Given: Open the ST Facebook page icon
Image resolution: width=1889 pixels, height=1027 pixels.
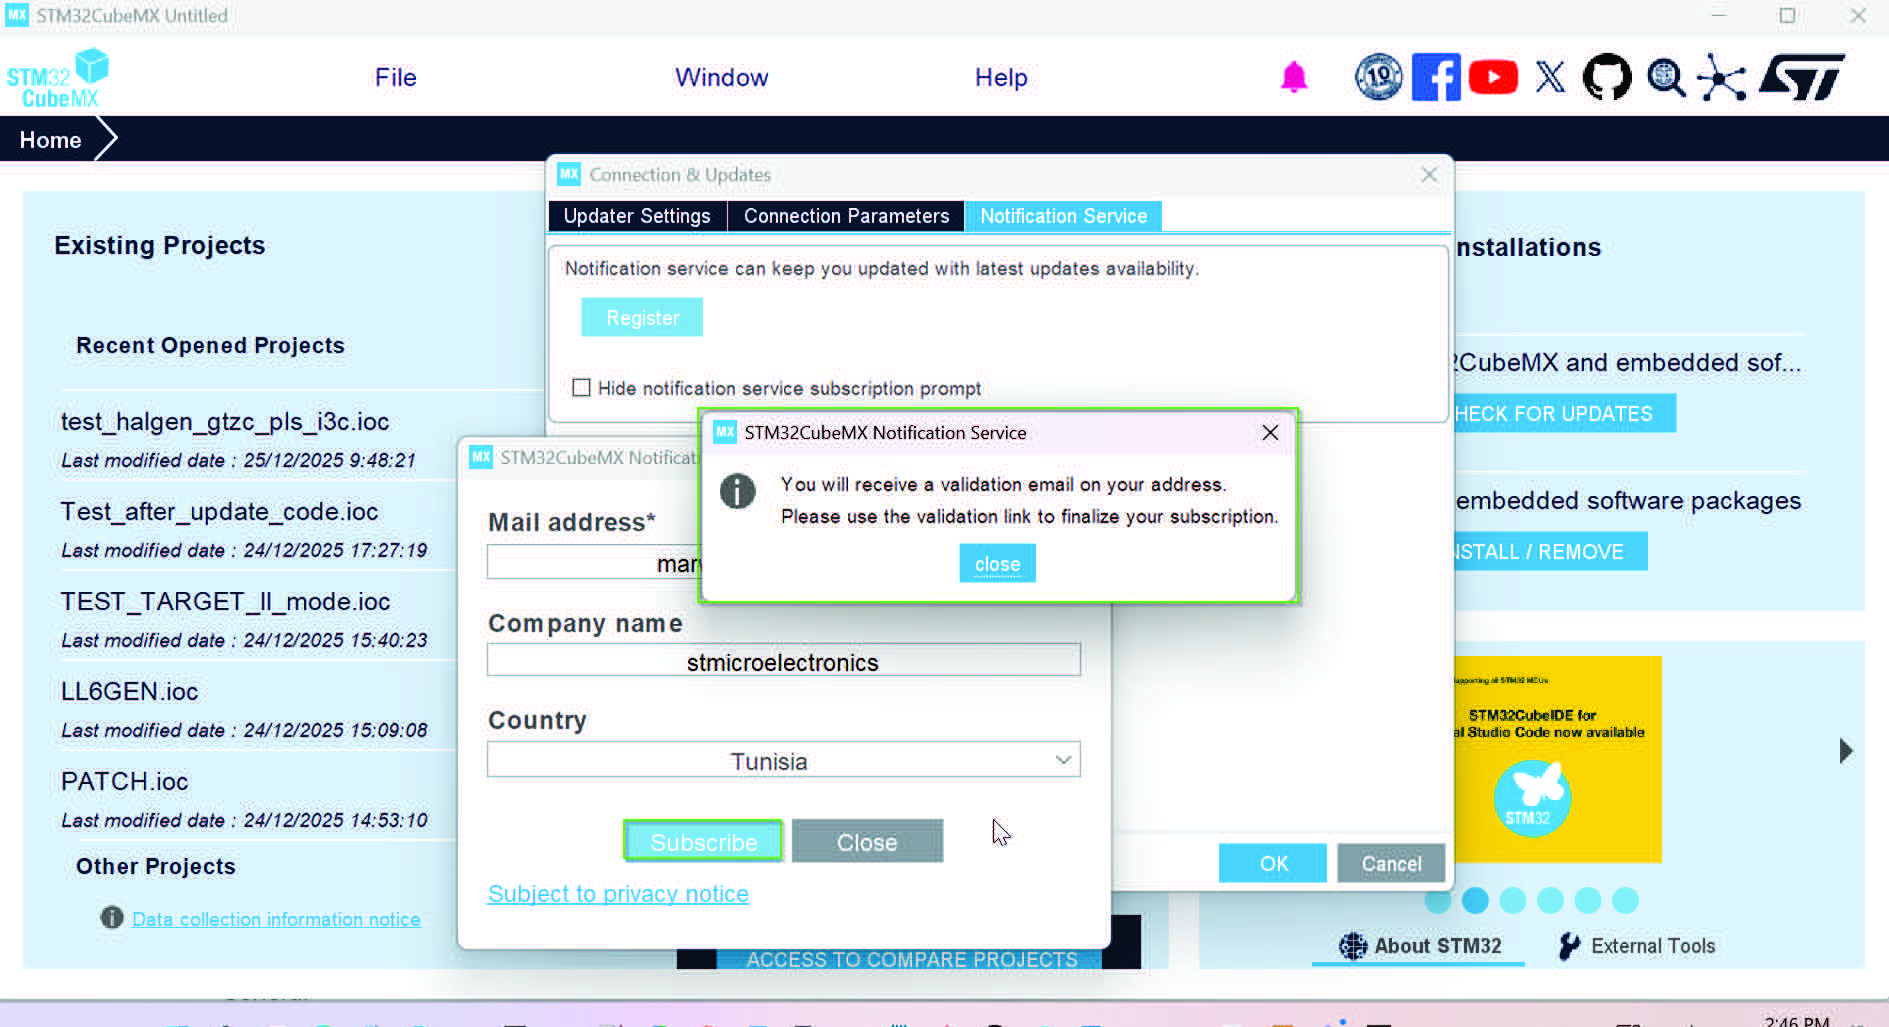Looking at the screenshot, I should click(1436, 77).
